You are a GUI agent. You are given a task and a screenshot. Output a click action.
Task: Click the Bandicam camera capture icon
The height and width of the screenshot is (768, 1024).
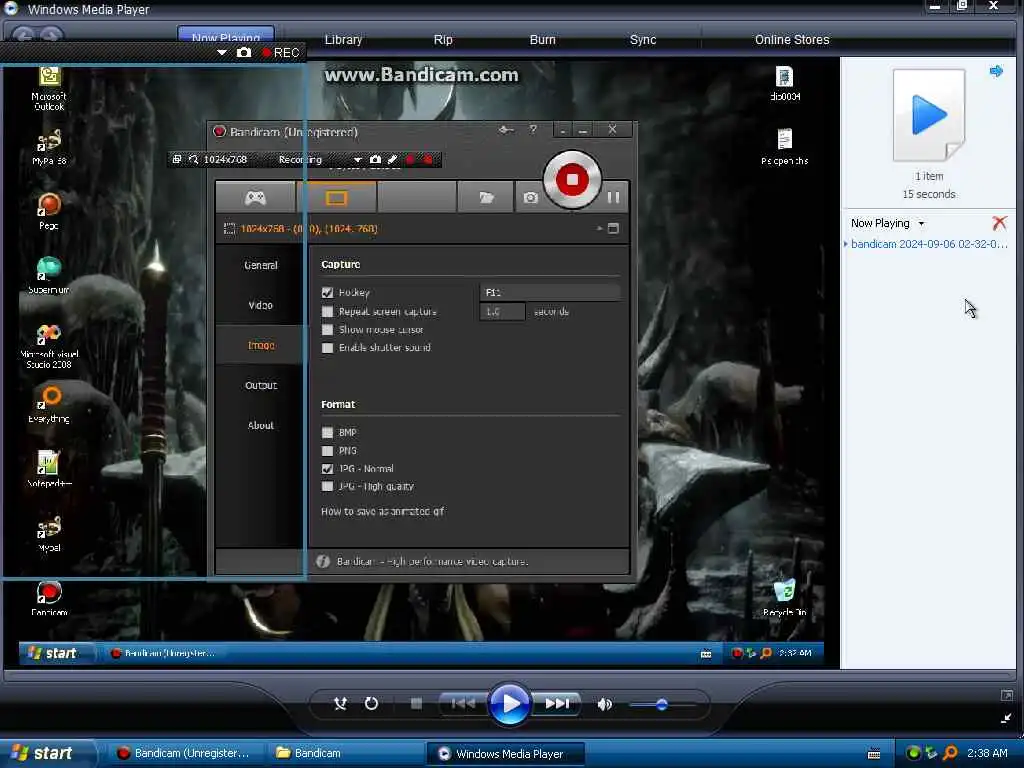point(530,197)
